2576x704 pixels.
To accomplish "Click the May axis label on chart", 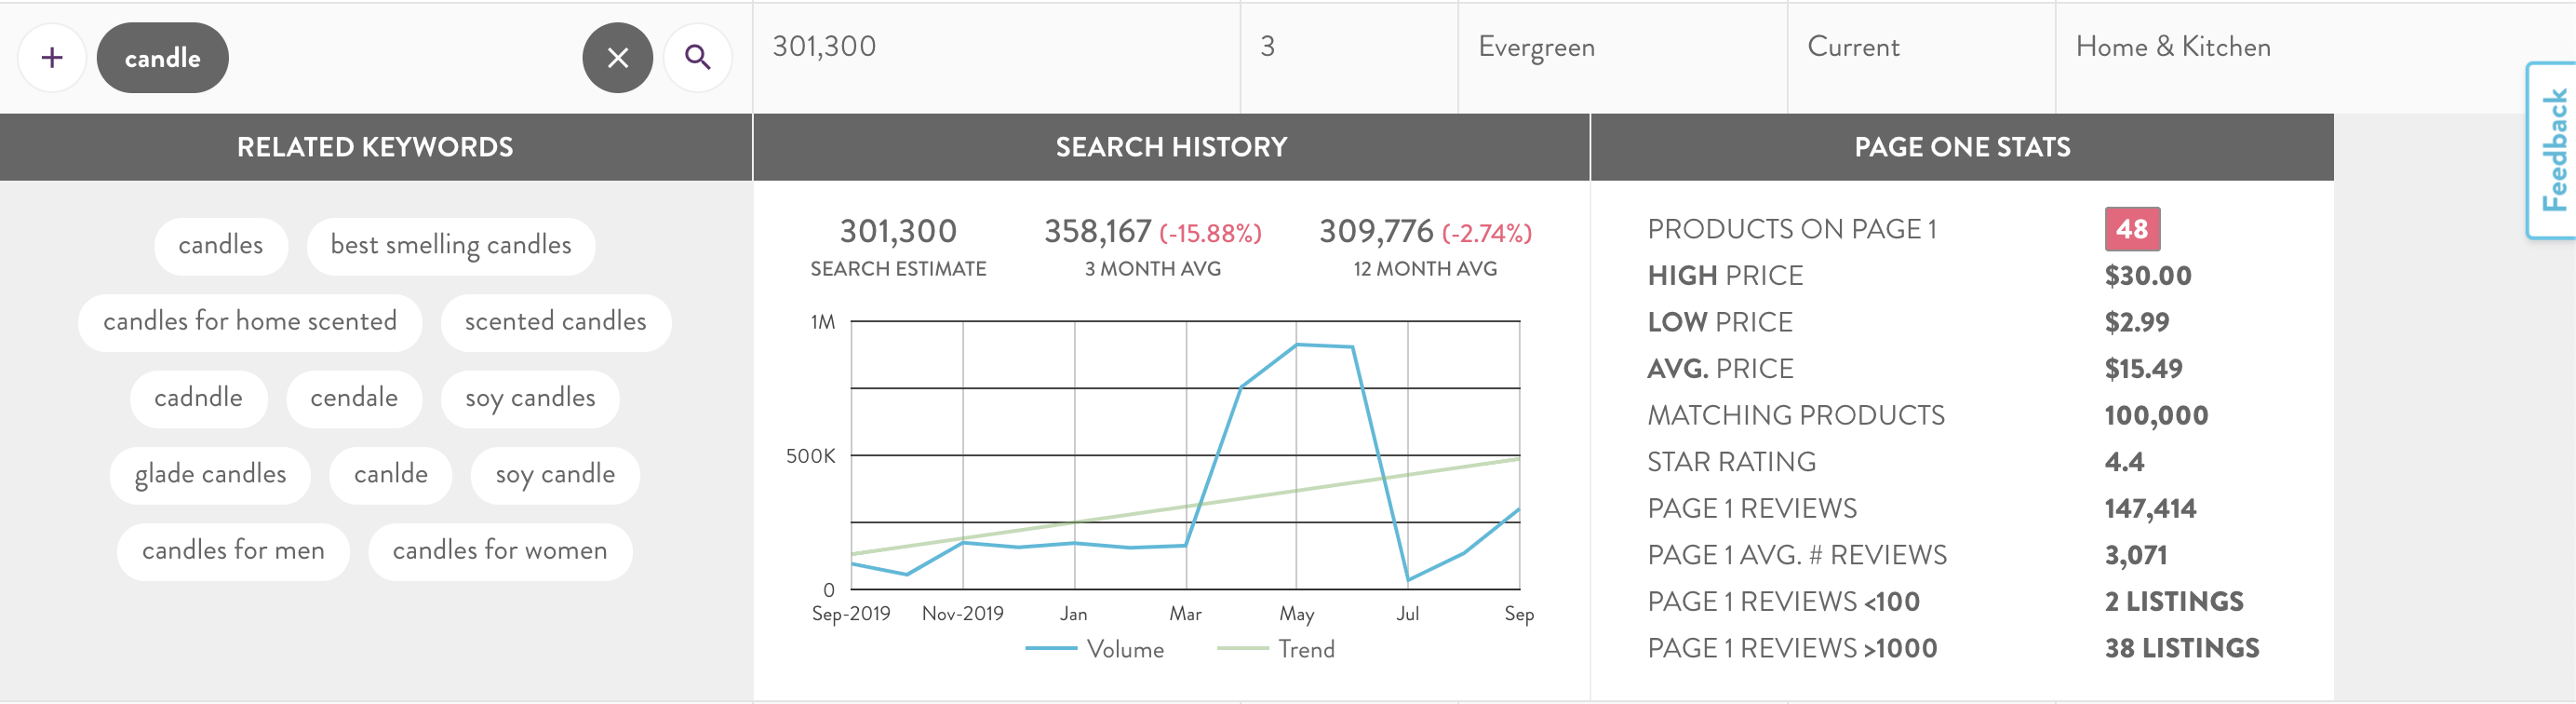I will [1297, 614].
